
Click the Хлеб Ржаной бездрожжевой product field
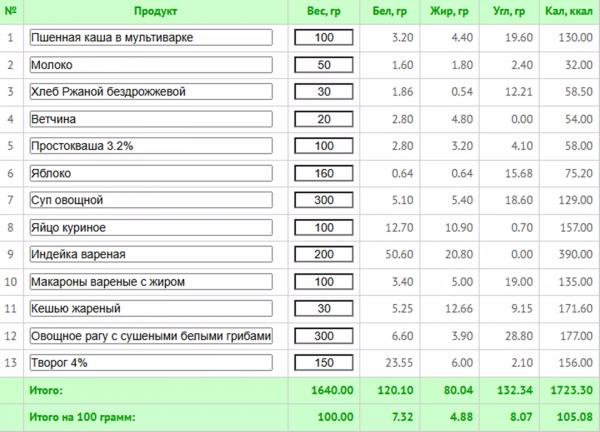(151, 92)
